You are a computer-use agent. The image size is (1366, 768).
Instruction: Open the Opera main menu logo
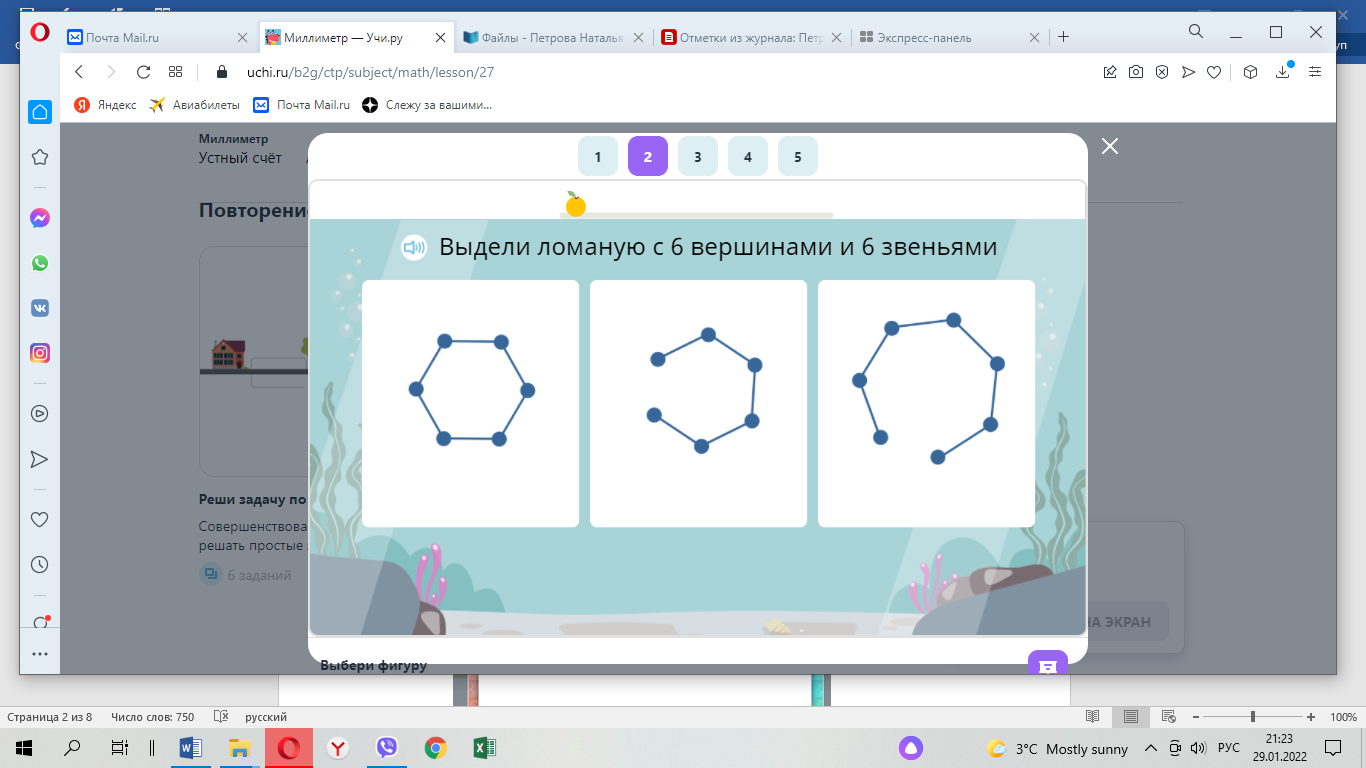(x=40, y=34)
